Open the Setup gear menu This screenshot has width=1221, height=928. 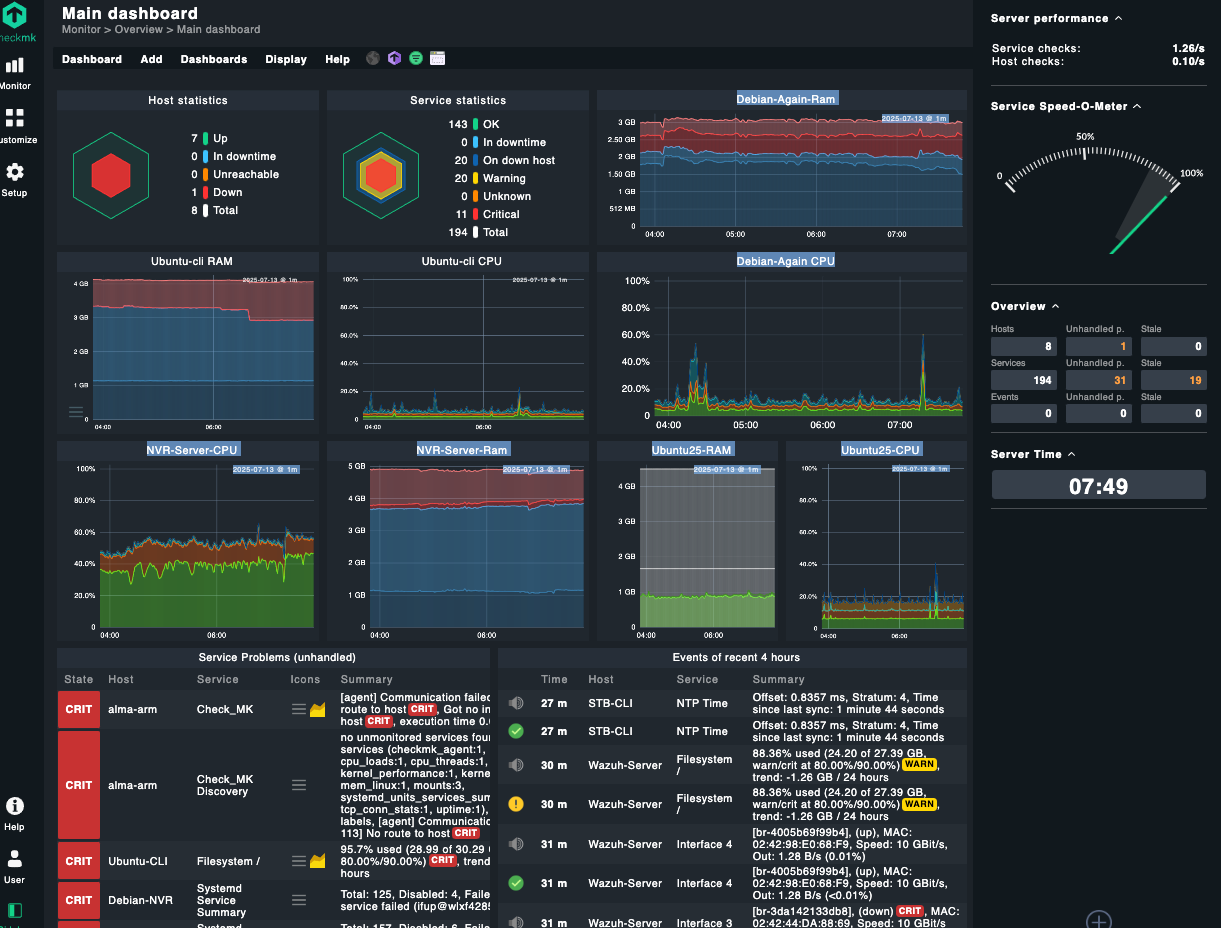(x=15, y=179)
